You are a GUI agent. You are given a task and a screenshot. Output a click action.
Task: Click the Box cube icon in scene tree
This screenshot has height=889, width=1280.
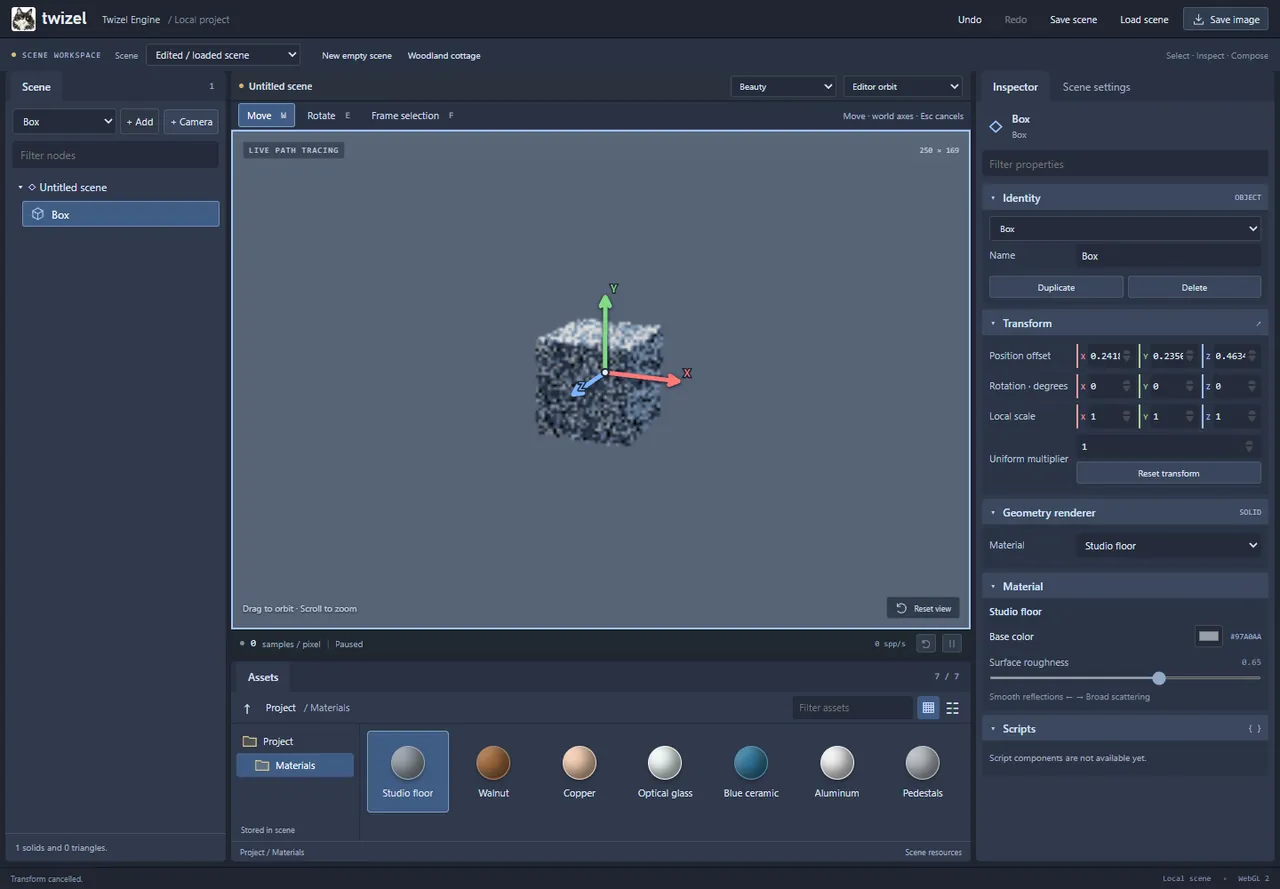[37, 214]
